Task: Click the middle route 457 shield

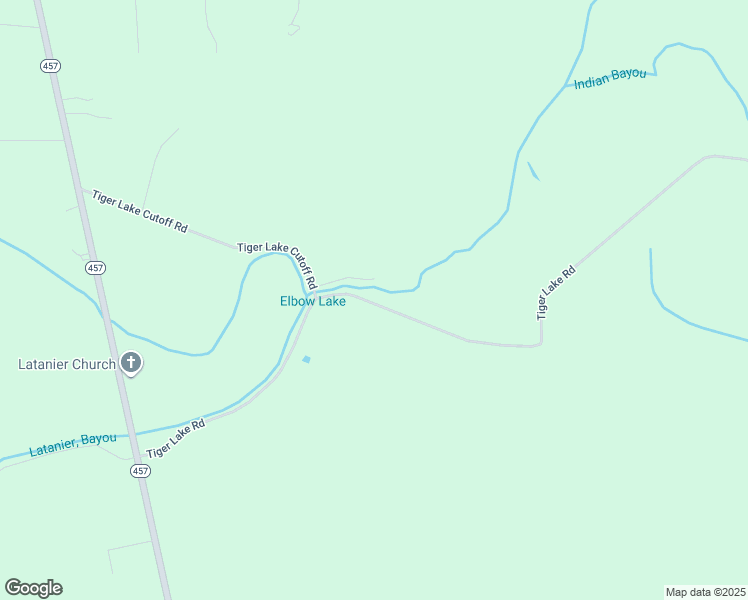Action: click(95, 268)
